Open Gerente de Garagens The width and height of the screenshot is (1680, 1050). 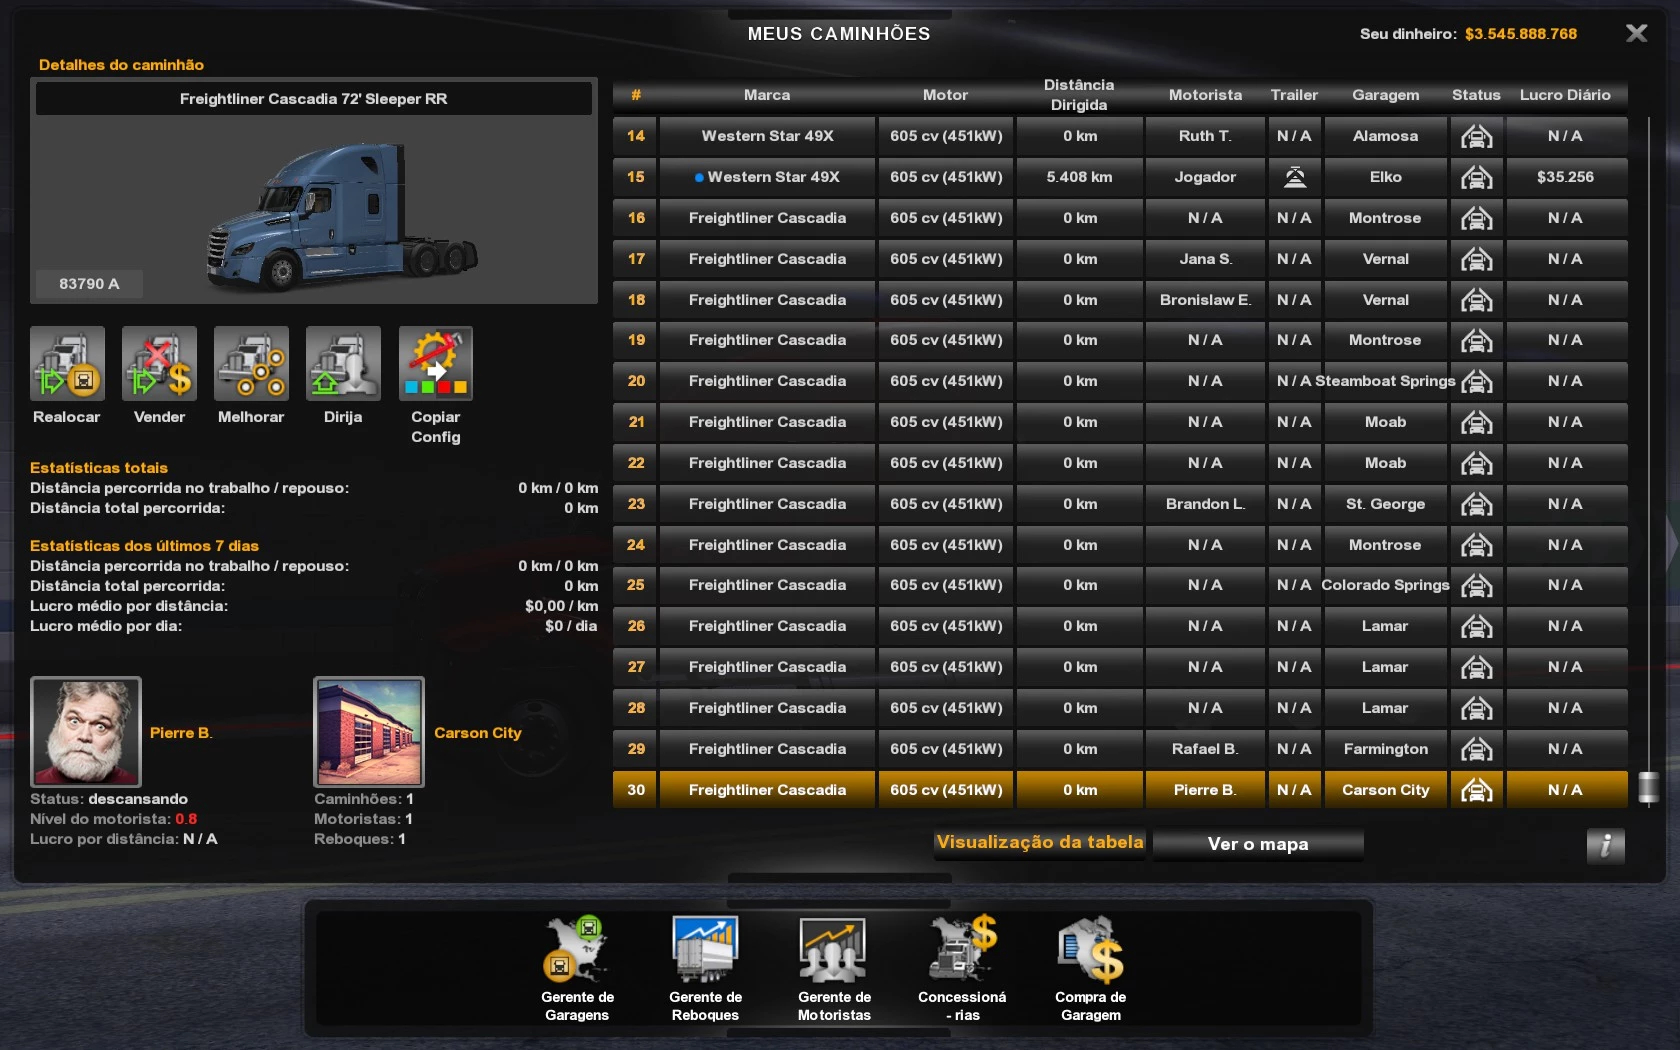[577, 951]
